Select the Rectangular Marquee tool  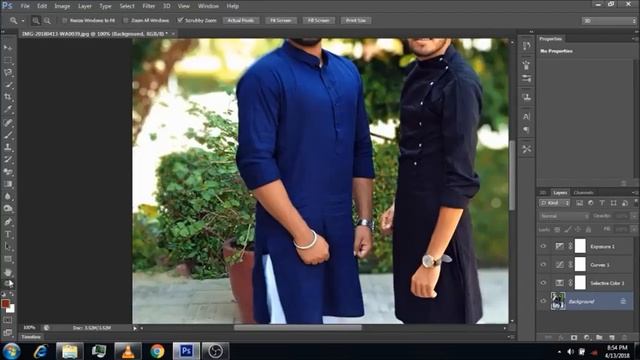tap(8, 60)
